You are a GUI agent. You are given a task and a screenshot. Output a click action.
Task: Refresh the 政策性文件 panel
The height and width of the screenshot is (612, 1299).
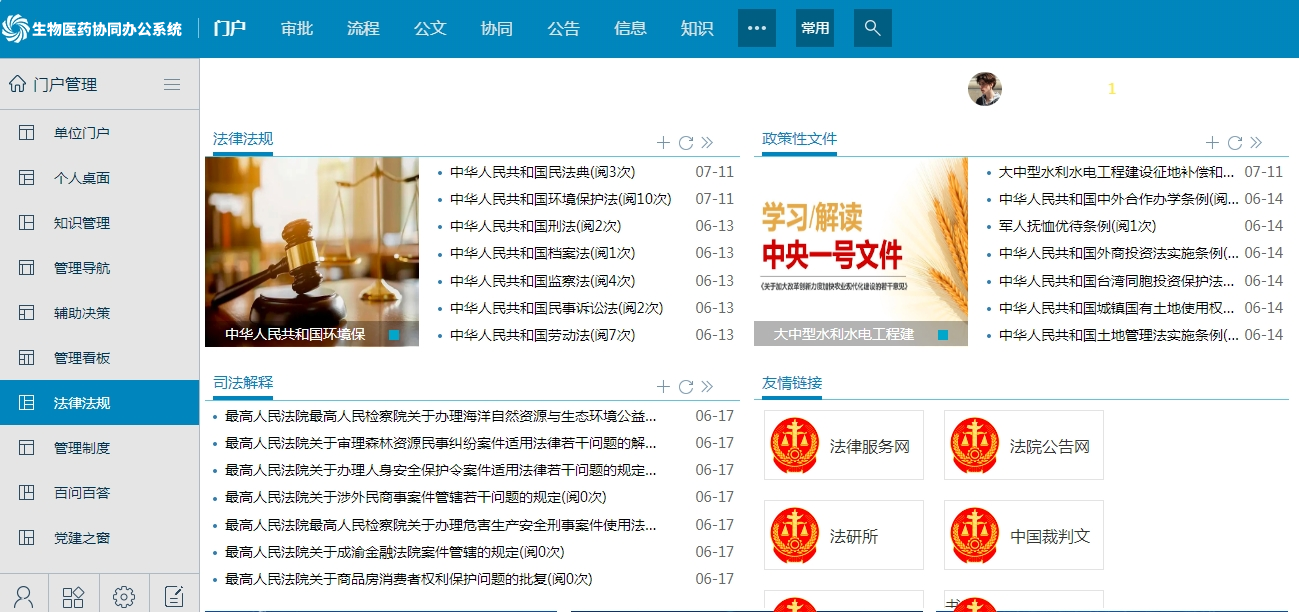(x=1235, y=143)
